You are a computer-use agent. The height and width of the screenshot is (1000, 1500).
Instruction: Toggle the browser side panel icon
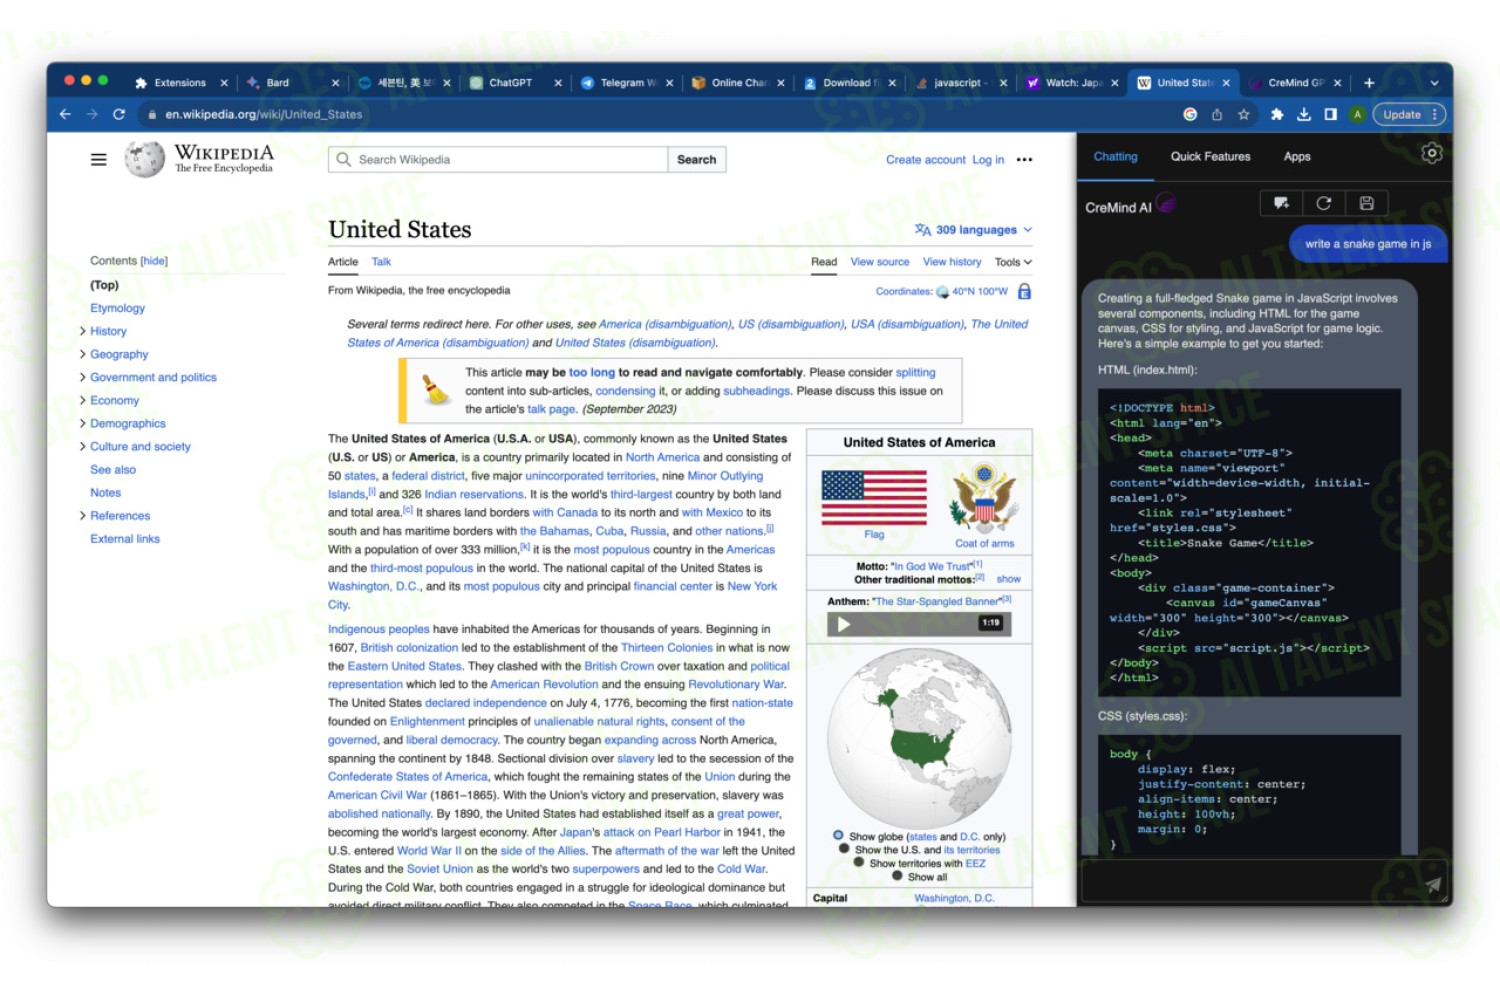(1331, 114)
